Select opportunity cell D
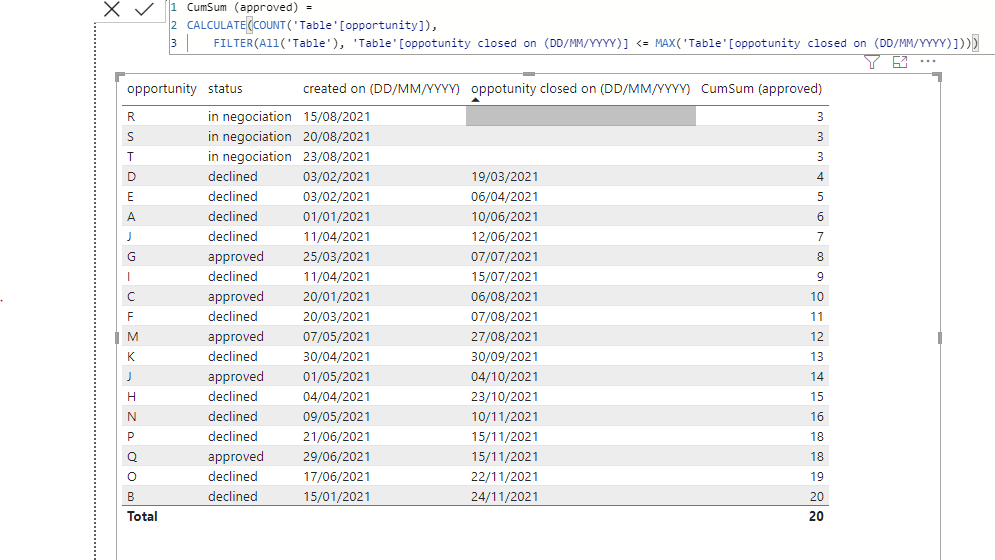 [x=131, y=177]
